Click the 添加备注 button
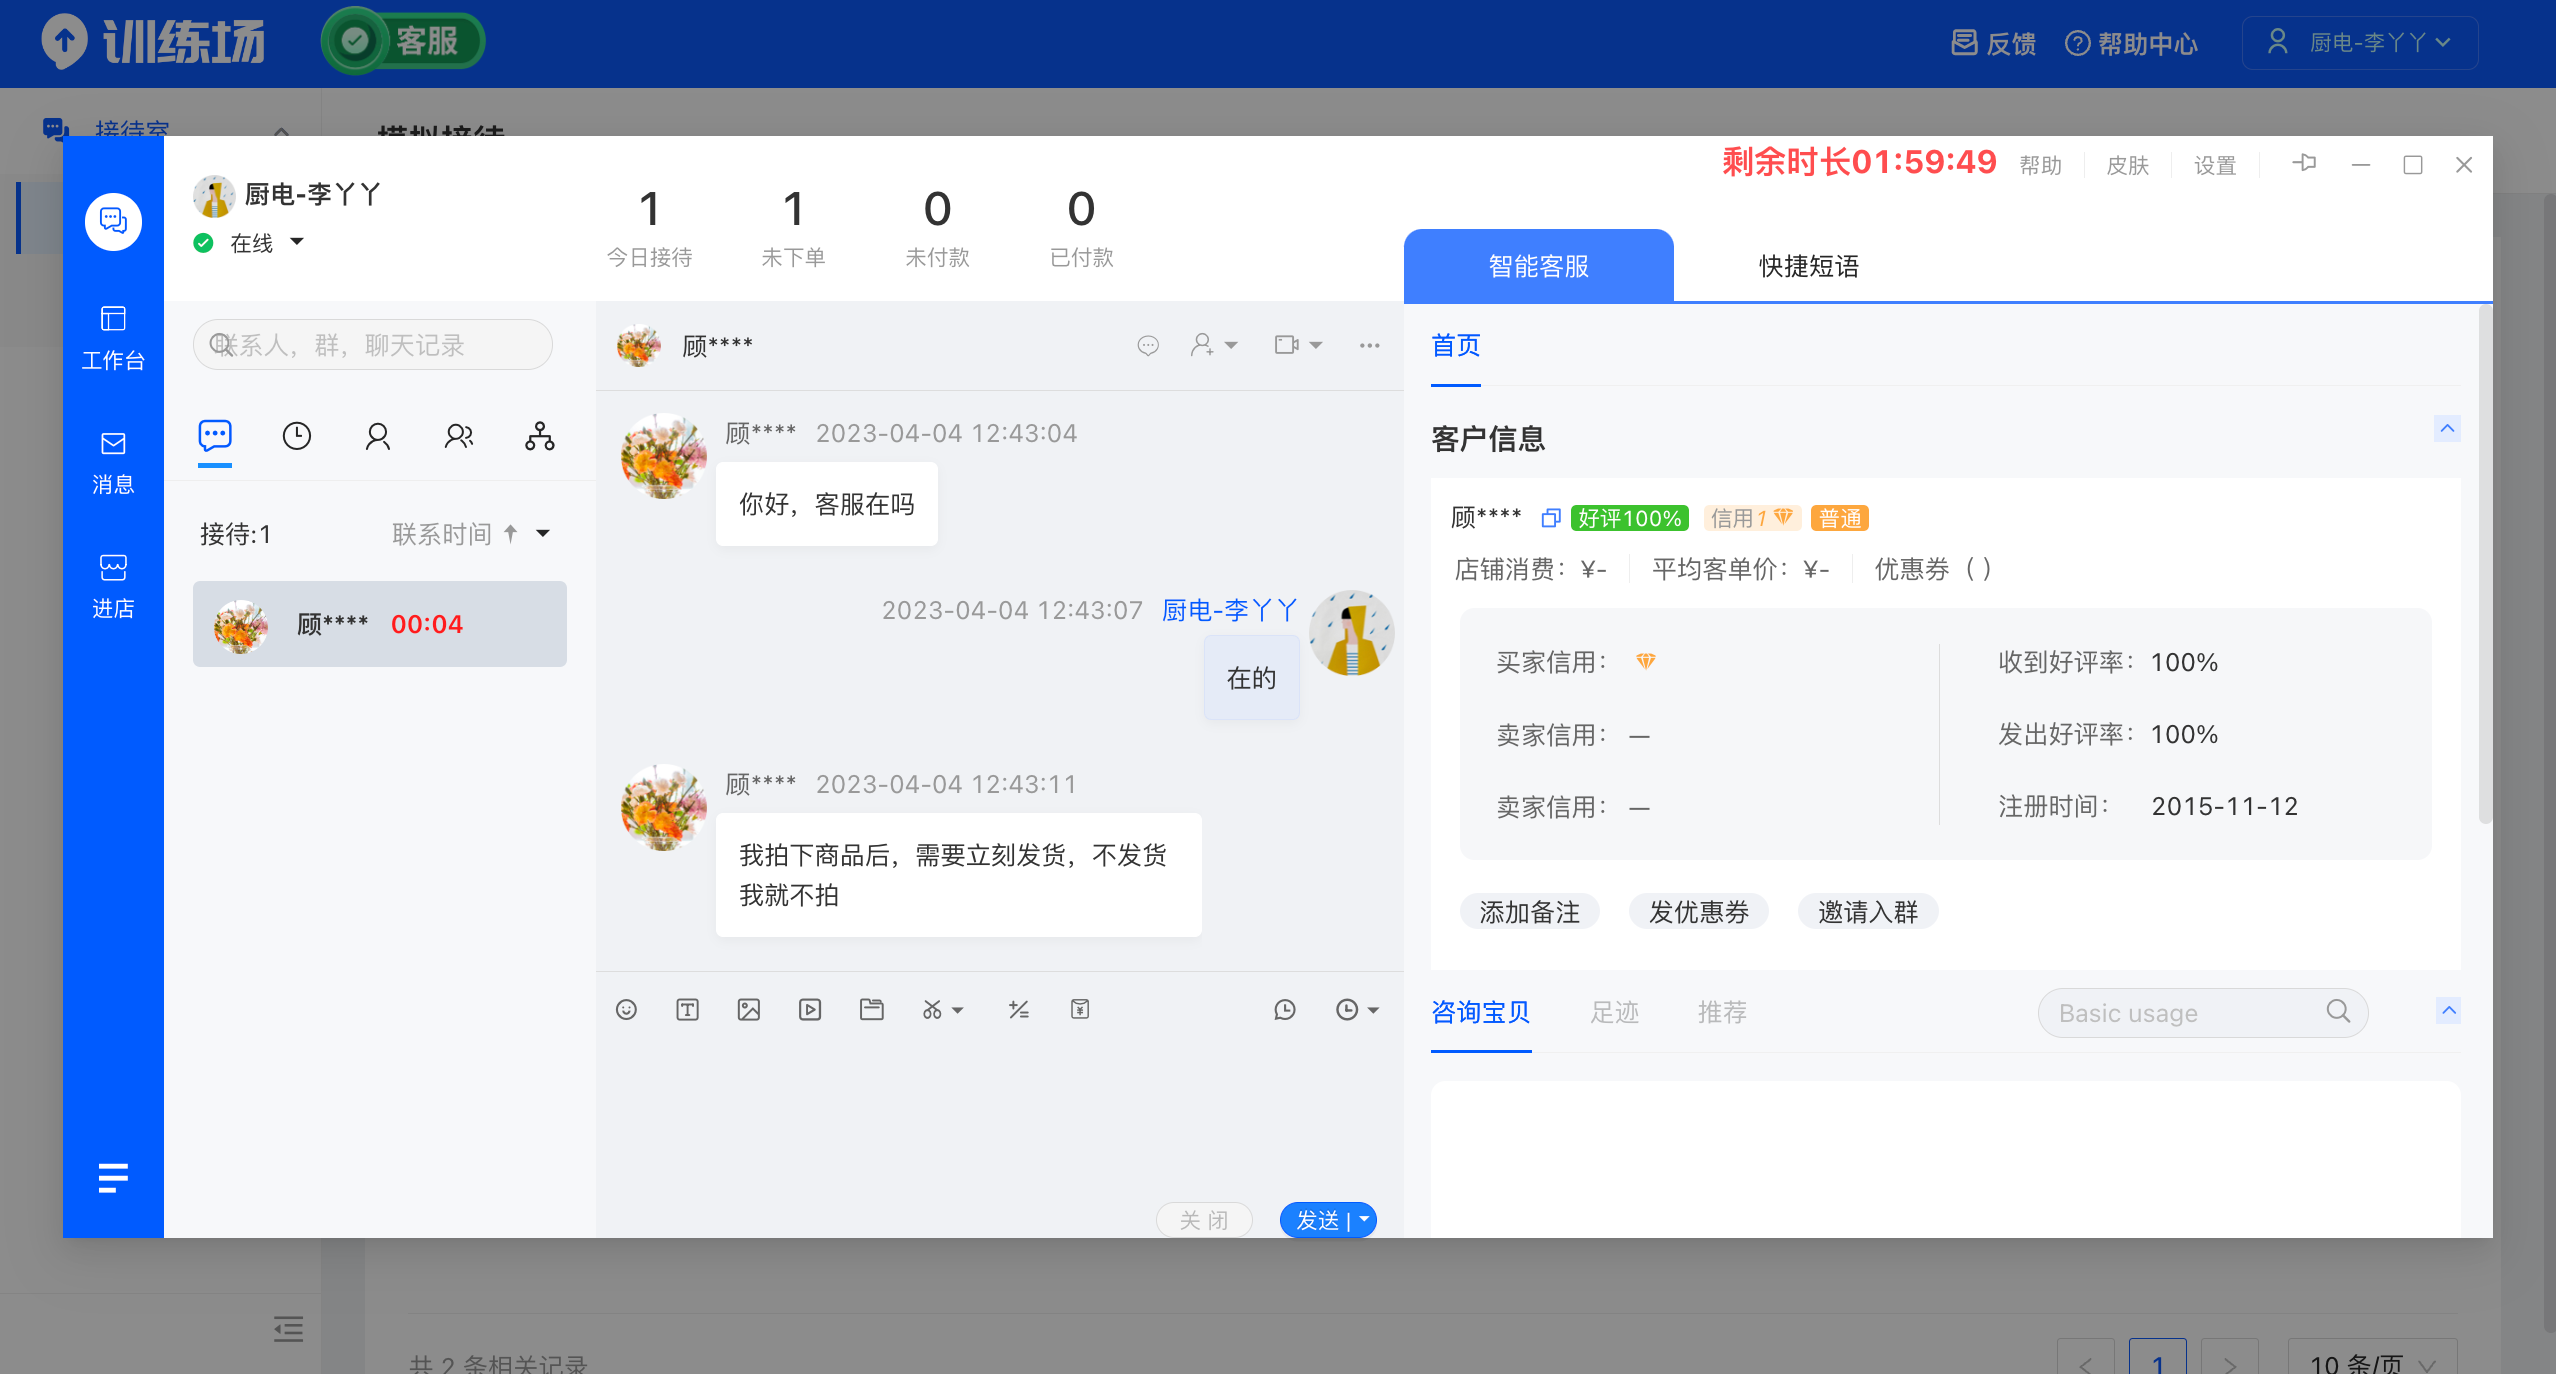The image size is (2556, 1374). [1530, 912]
